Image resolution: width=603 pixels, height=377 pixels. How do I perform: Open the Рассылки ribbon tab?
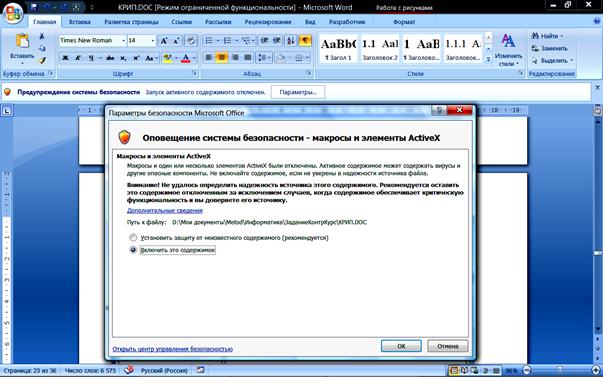point(218,22)
